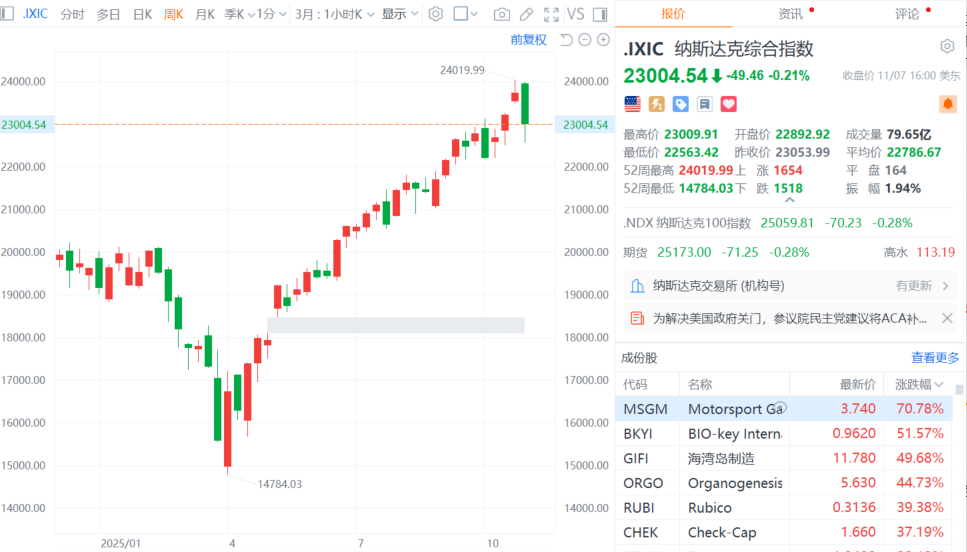Toggle the left sidebar panel icon
967x552 pixels.
(7, 13)
